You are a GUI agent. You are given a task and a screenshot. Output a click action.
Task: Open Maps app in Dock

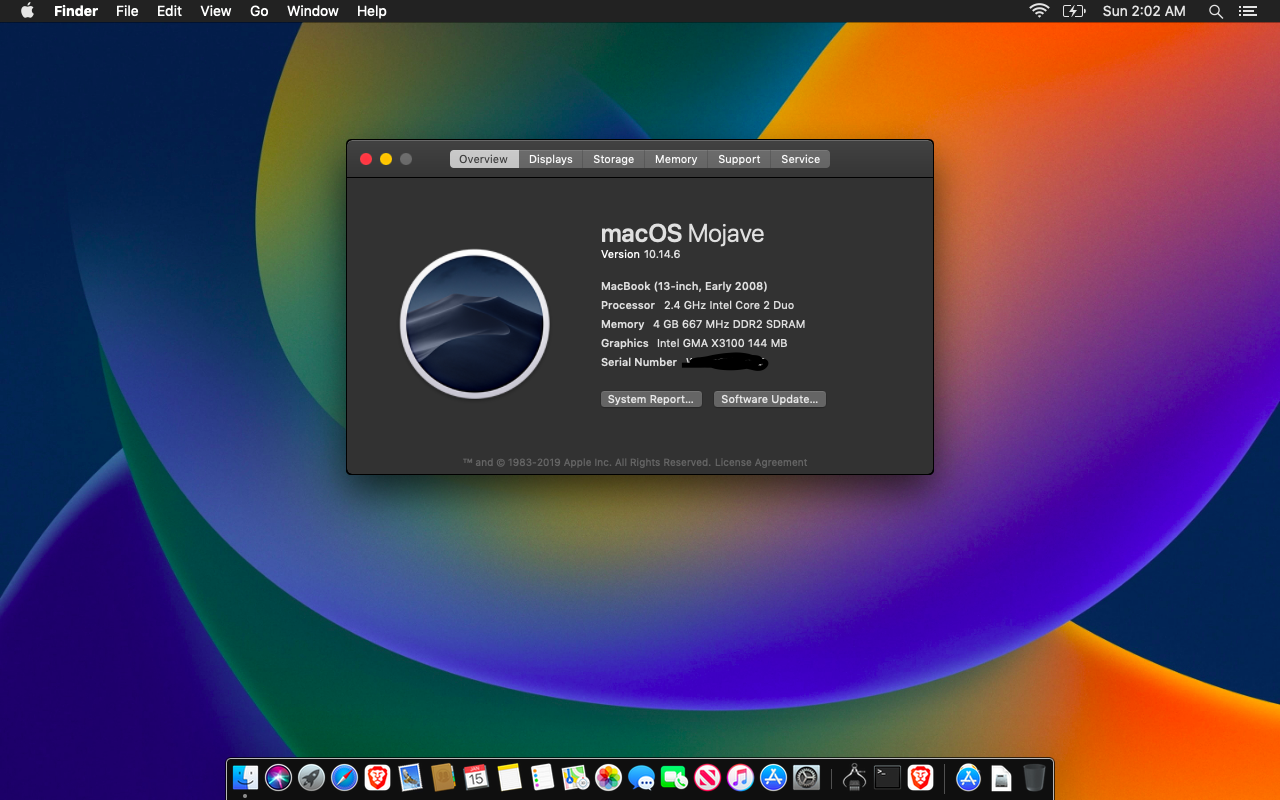pos(575,777)
